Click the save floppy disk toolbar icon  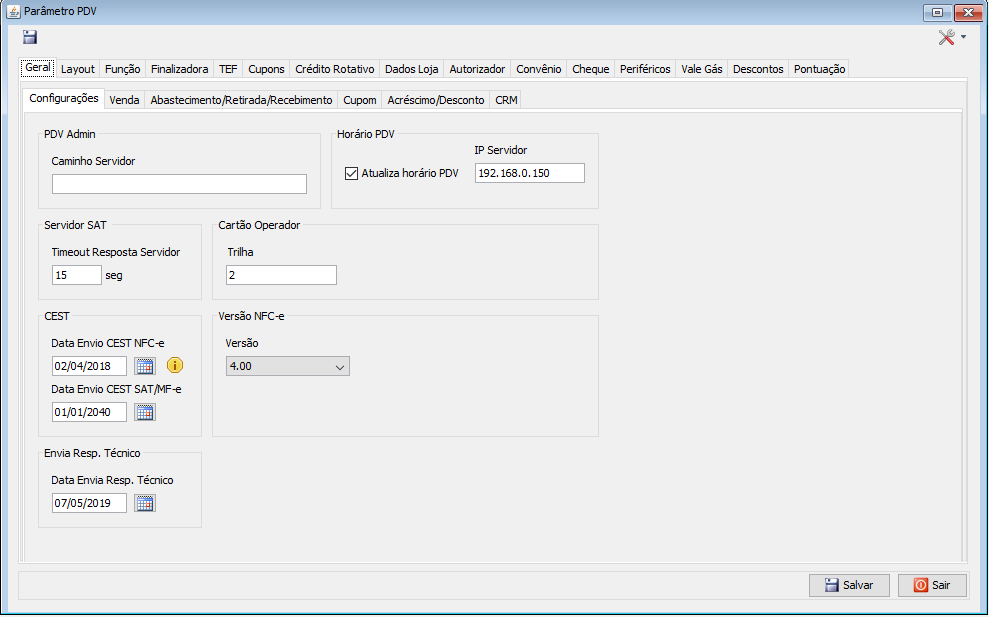click(x=30, y=37)
